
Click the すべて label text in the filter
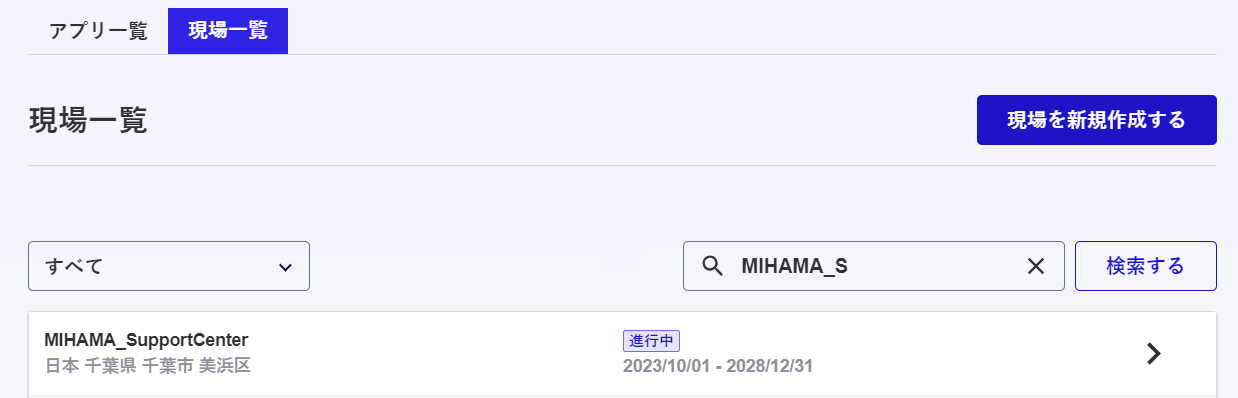(75, 266)
